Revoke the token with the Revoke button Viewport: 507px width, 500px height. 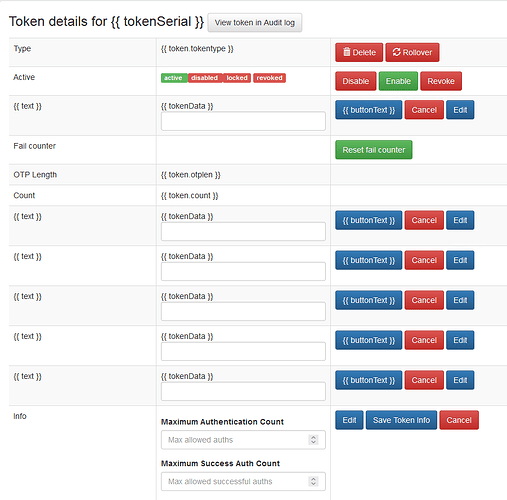(x=441, y=81)
